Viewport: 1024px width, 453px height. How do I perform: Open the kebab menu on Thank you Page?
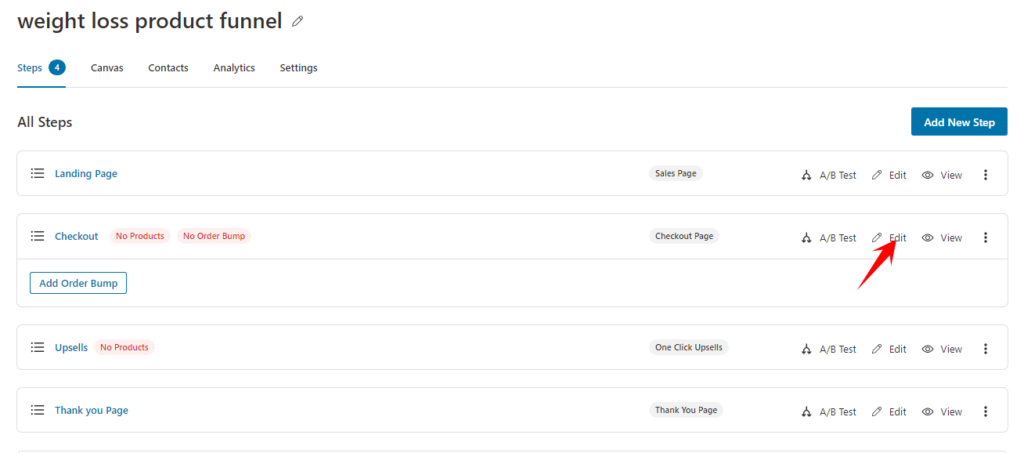coord(985,412)
